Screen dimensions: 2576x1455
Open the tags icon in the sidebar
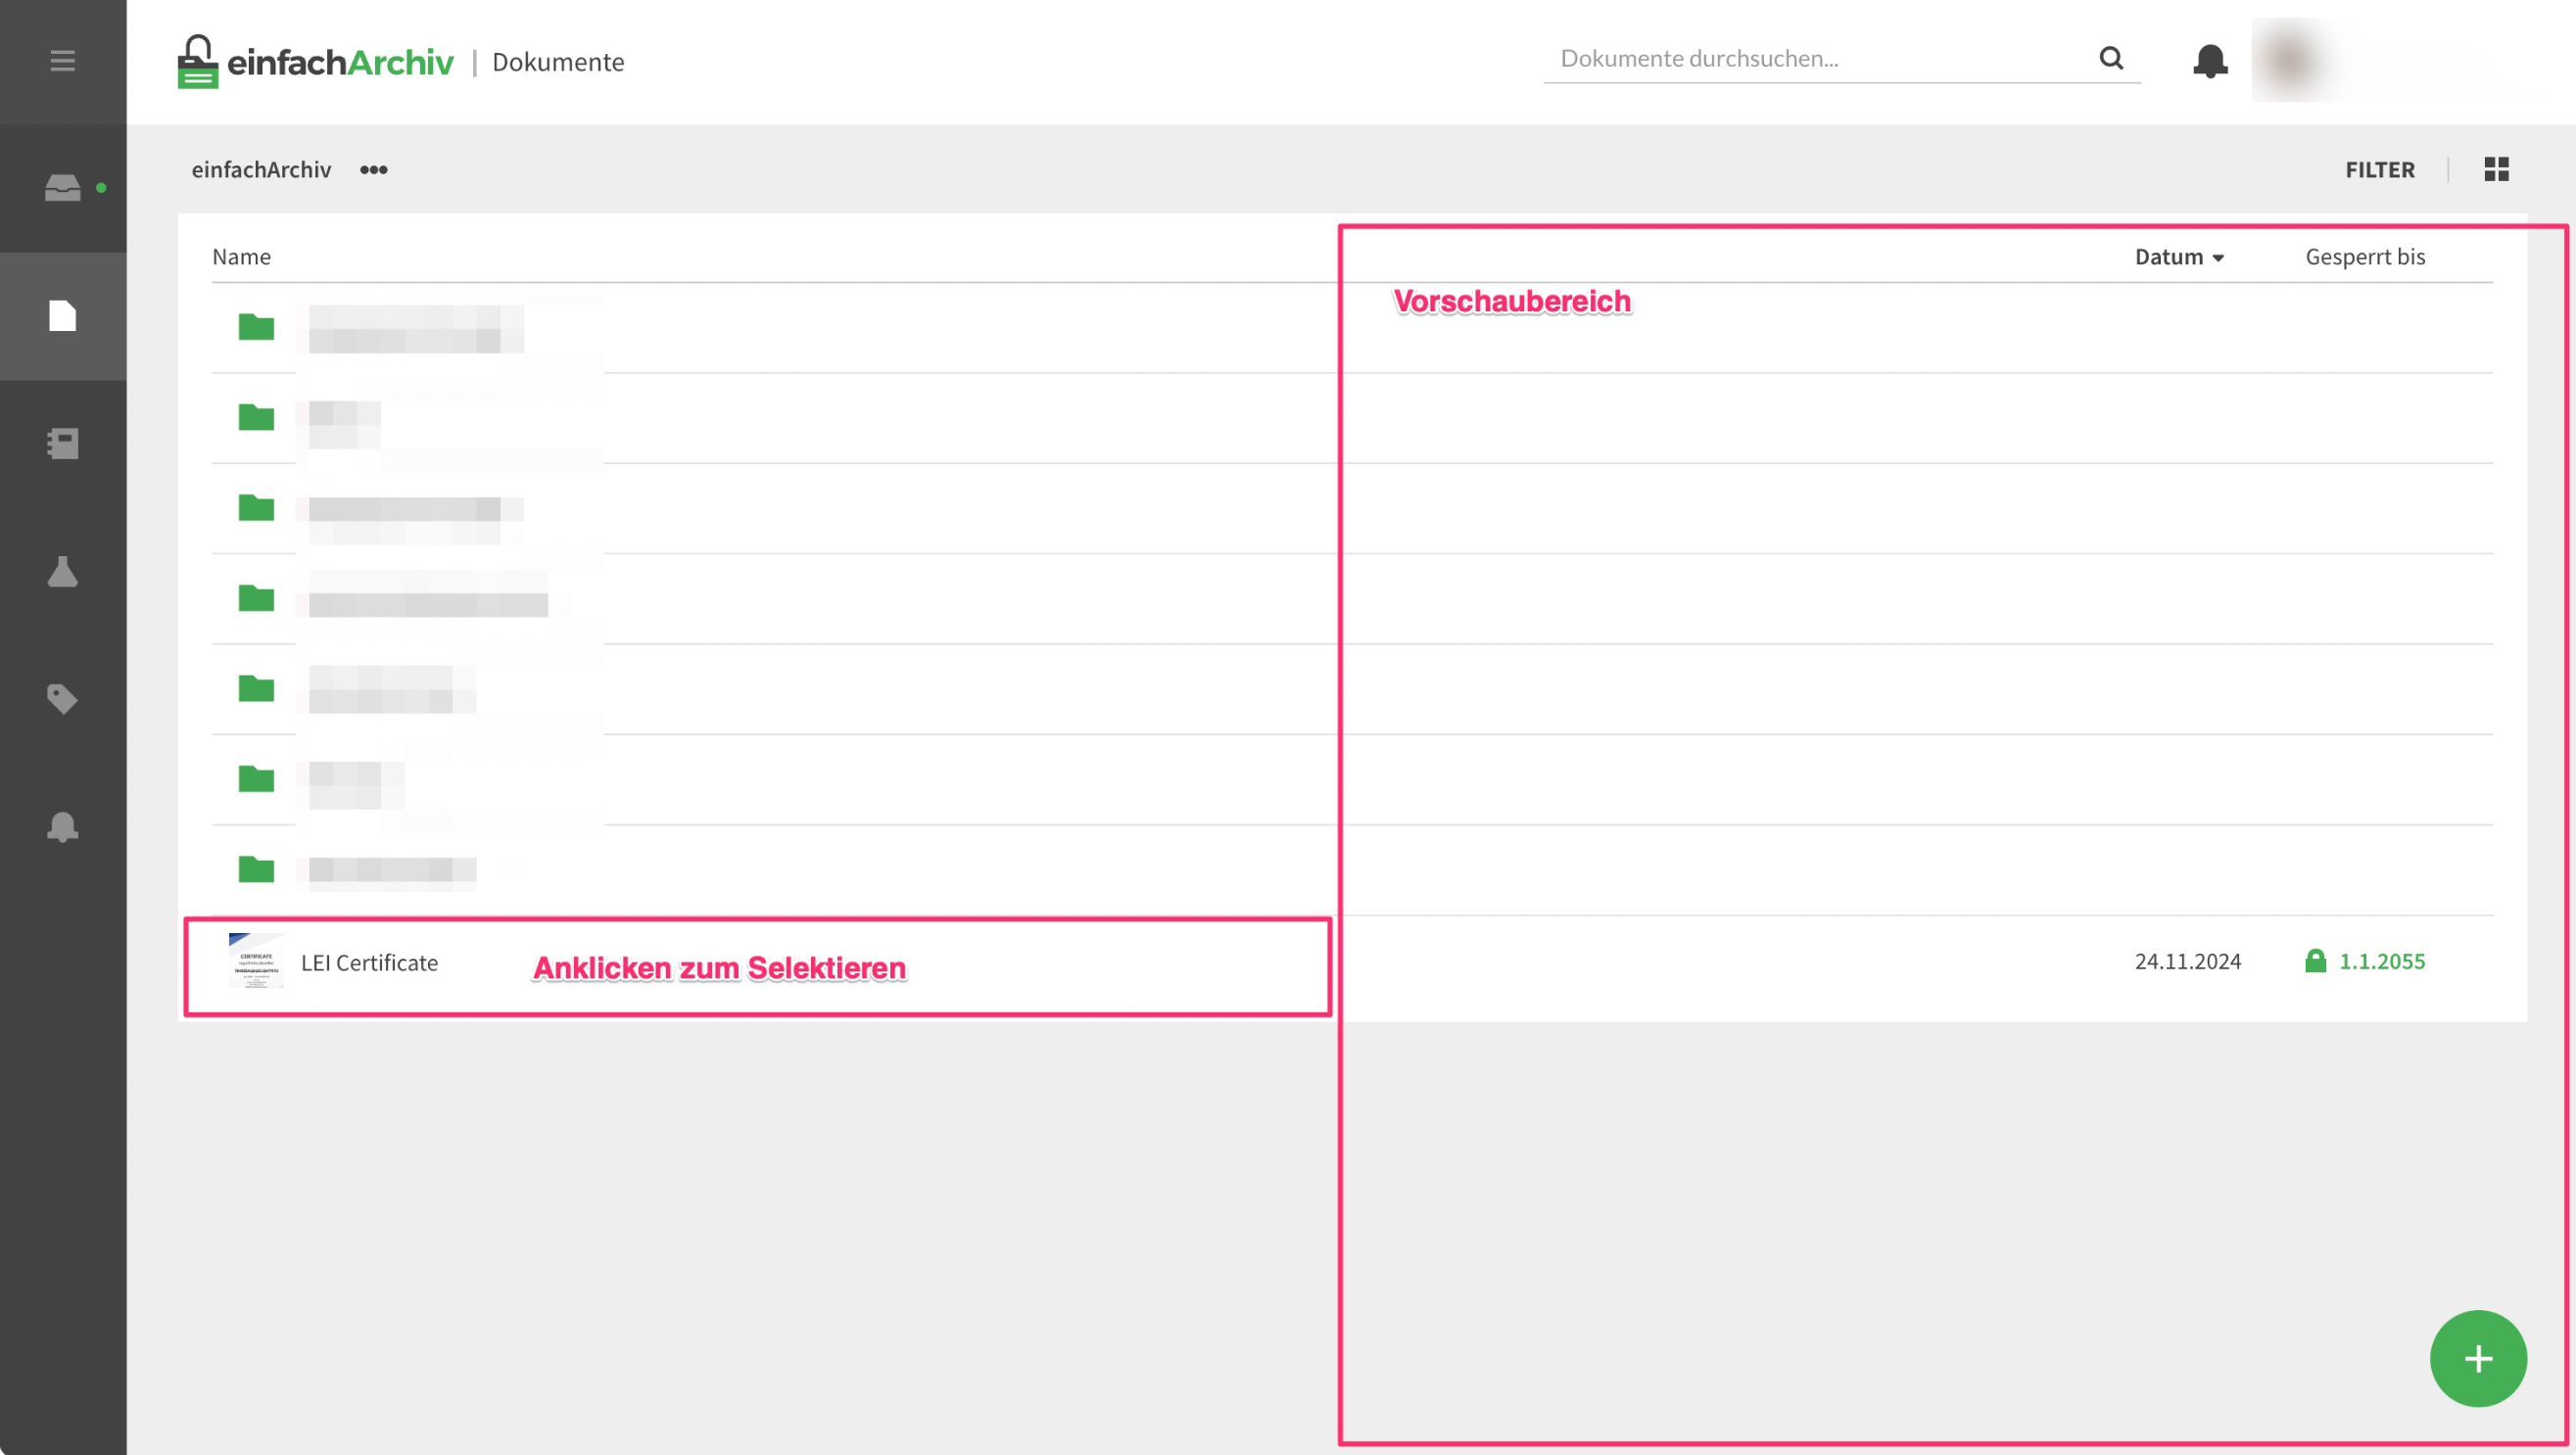coord(62,698)
